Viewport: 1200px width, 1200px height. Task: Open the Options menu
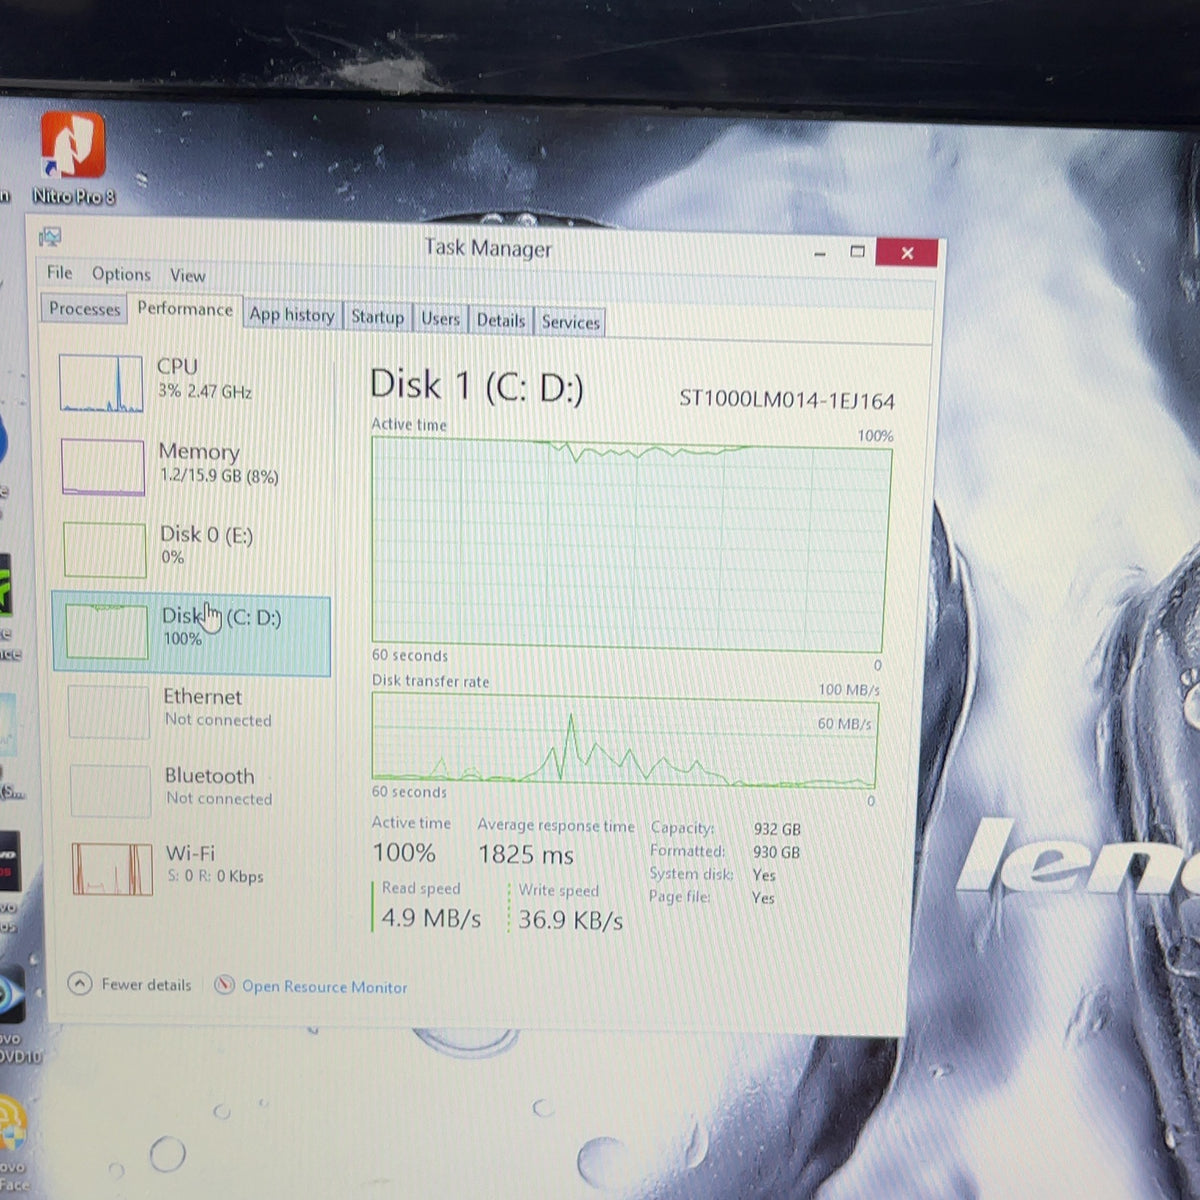click(121, 274)
